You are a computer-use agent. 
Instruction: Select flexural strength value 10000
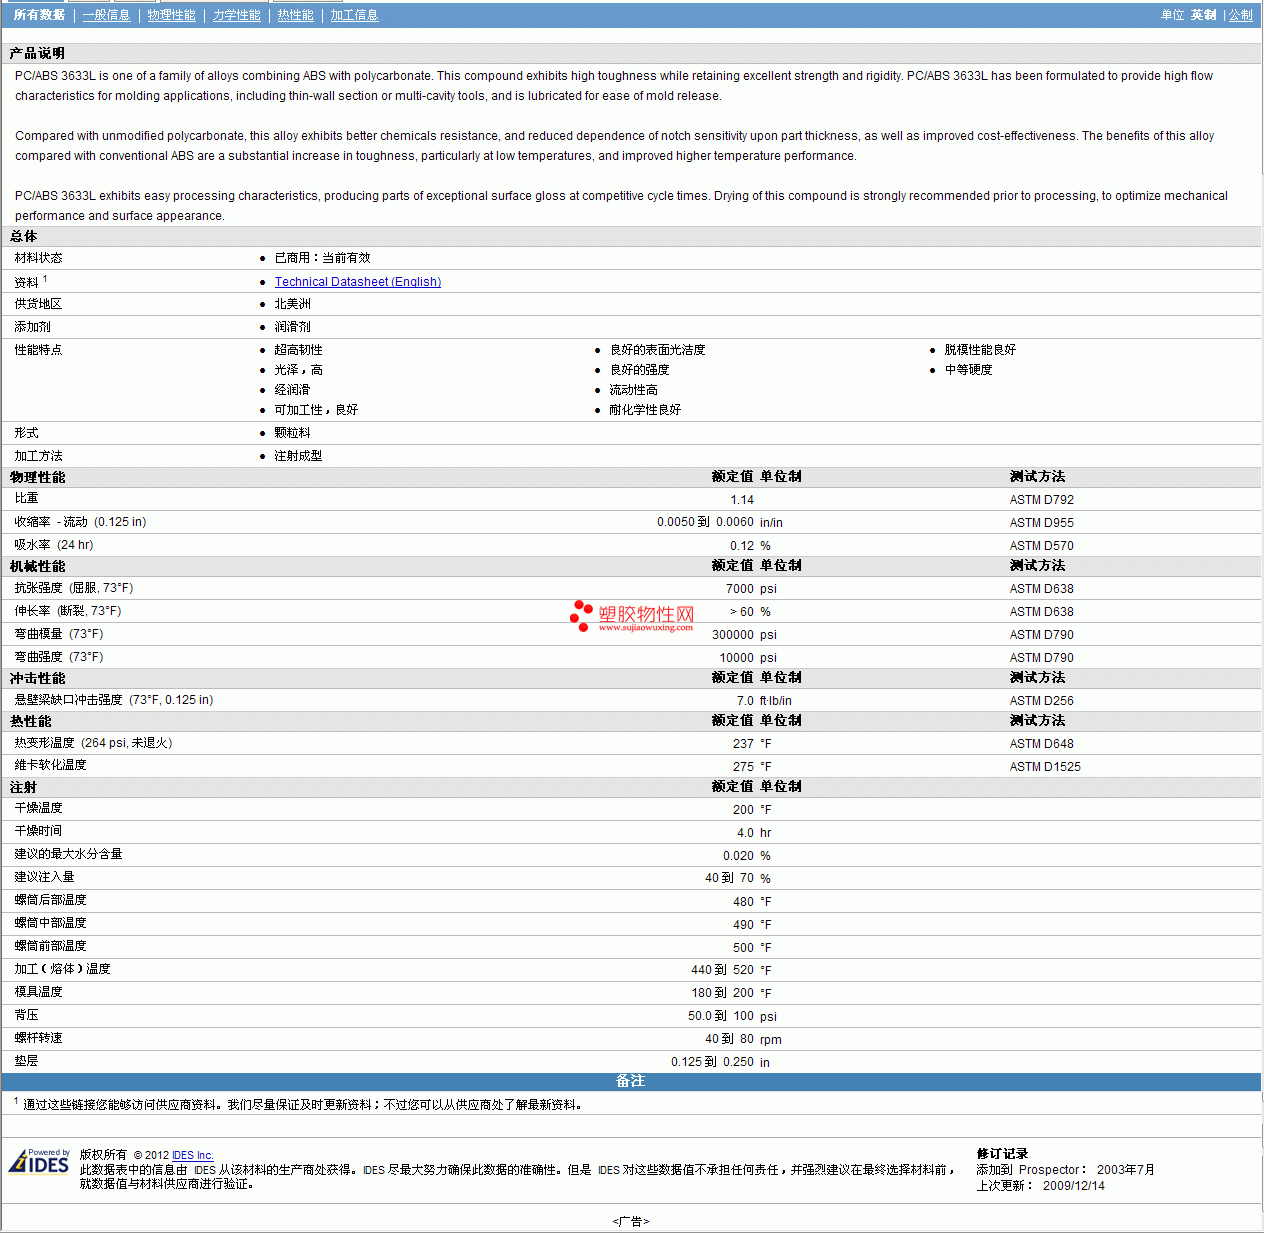pyautogui.click(x=737, y=658)
